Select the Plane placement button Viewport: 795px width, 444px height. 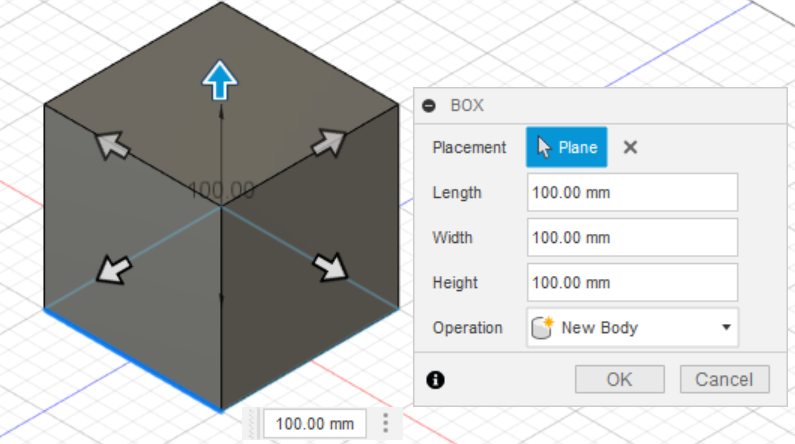click(x=566, y=147)
